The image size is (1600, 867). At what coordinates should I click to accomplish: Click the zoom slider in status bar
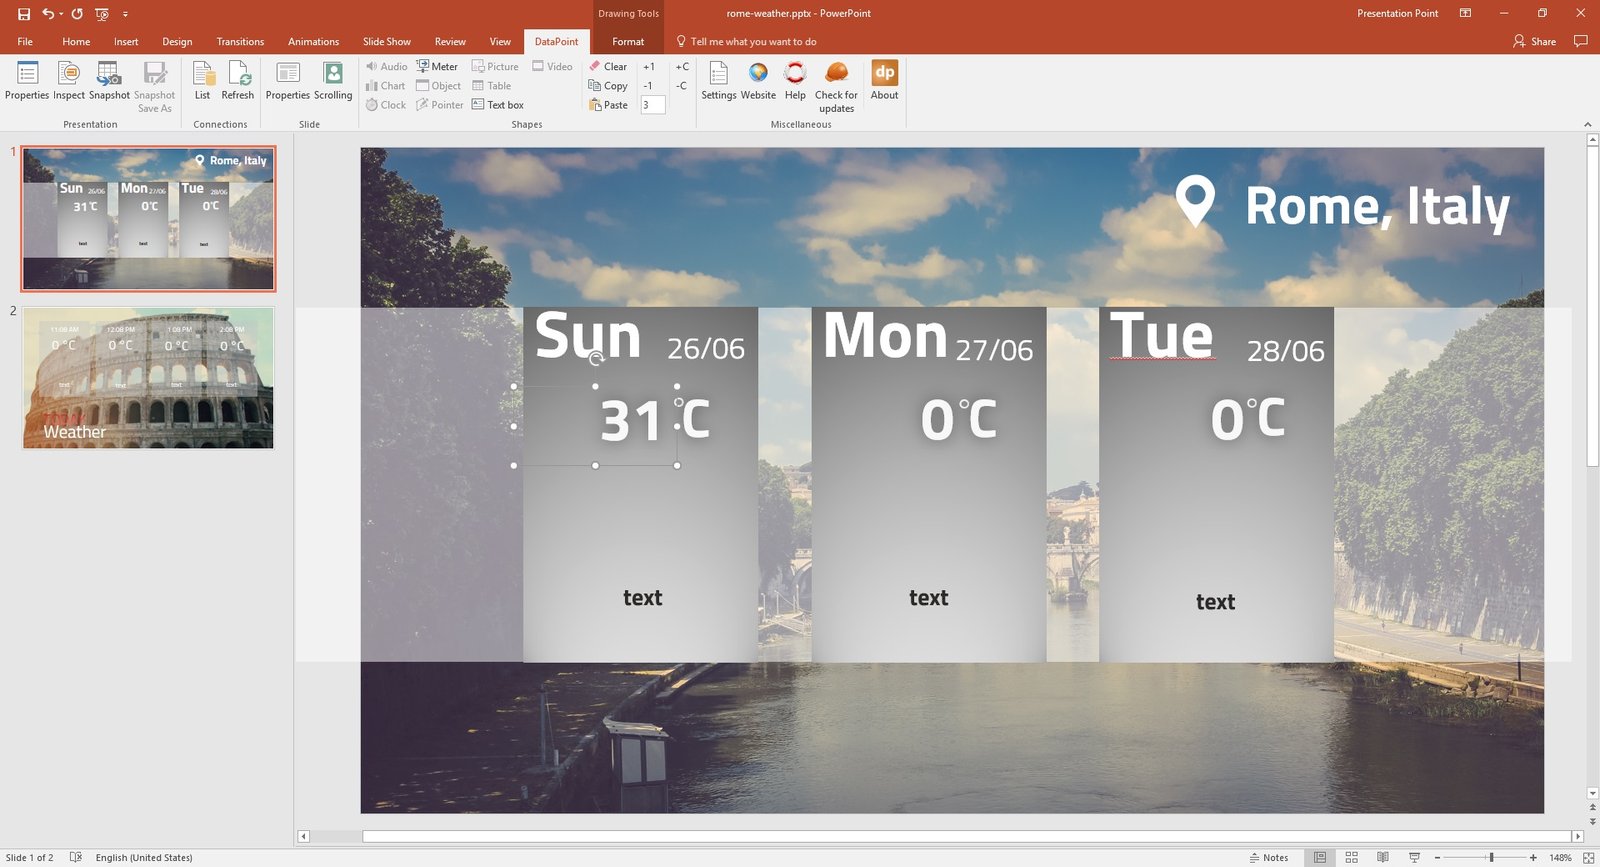tap(1490, 858)
